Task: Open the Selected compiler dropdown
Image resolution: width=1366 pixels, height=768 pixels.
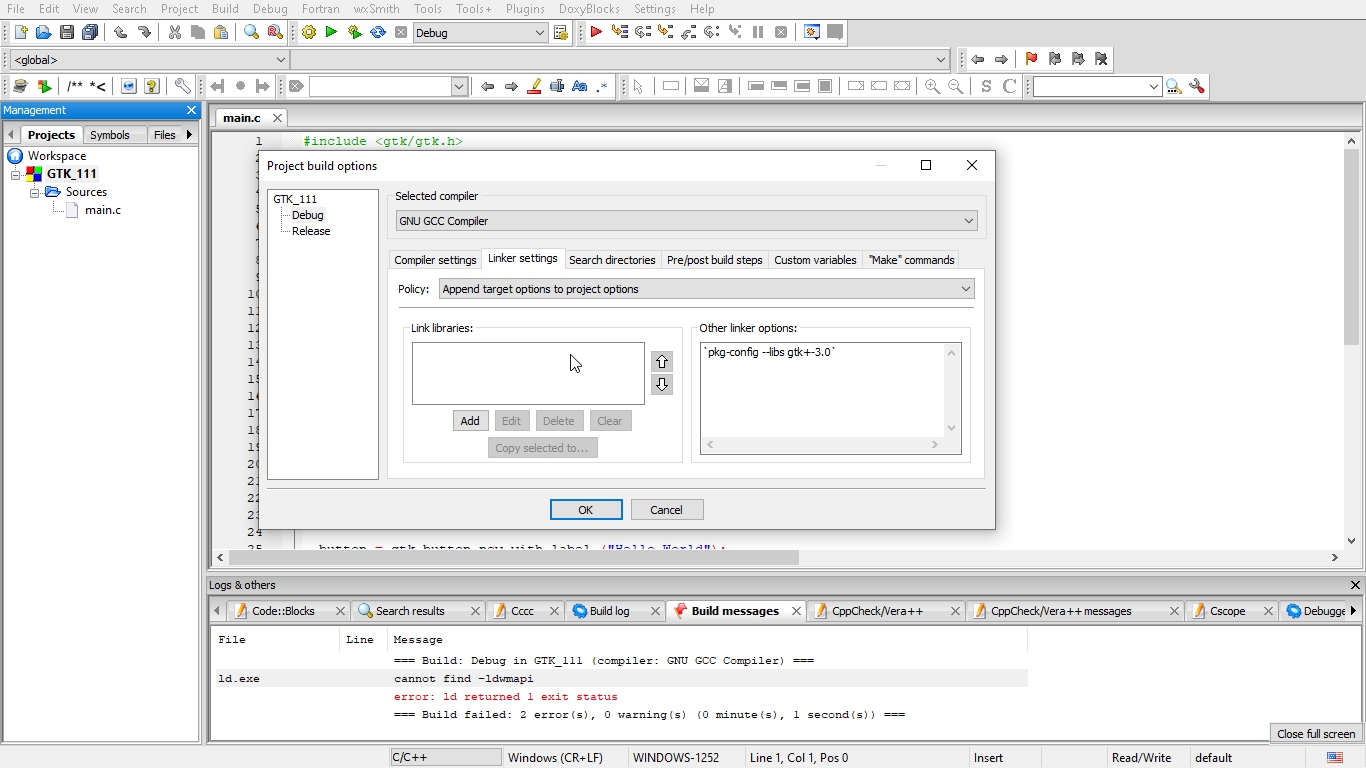Action: click(x=687, y=221)
